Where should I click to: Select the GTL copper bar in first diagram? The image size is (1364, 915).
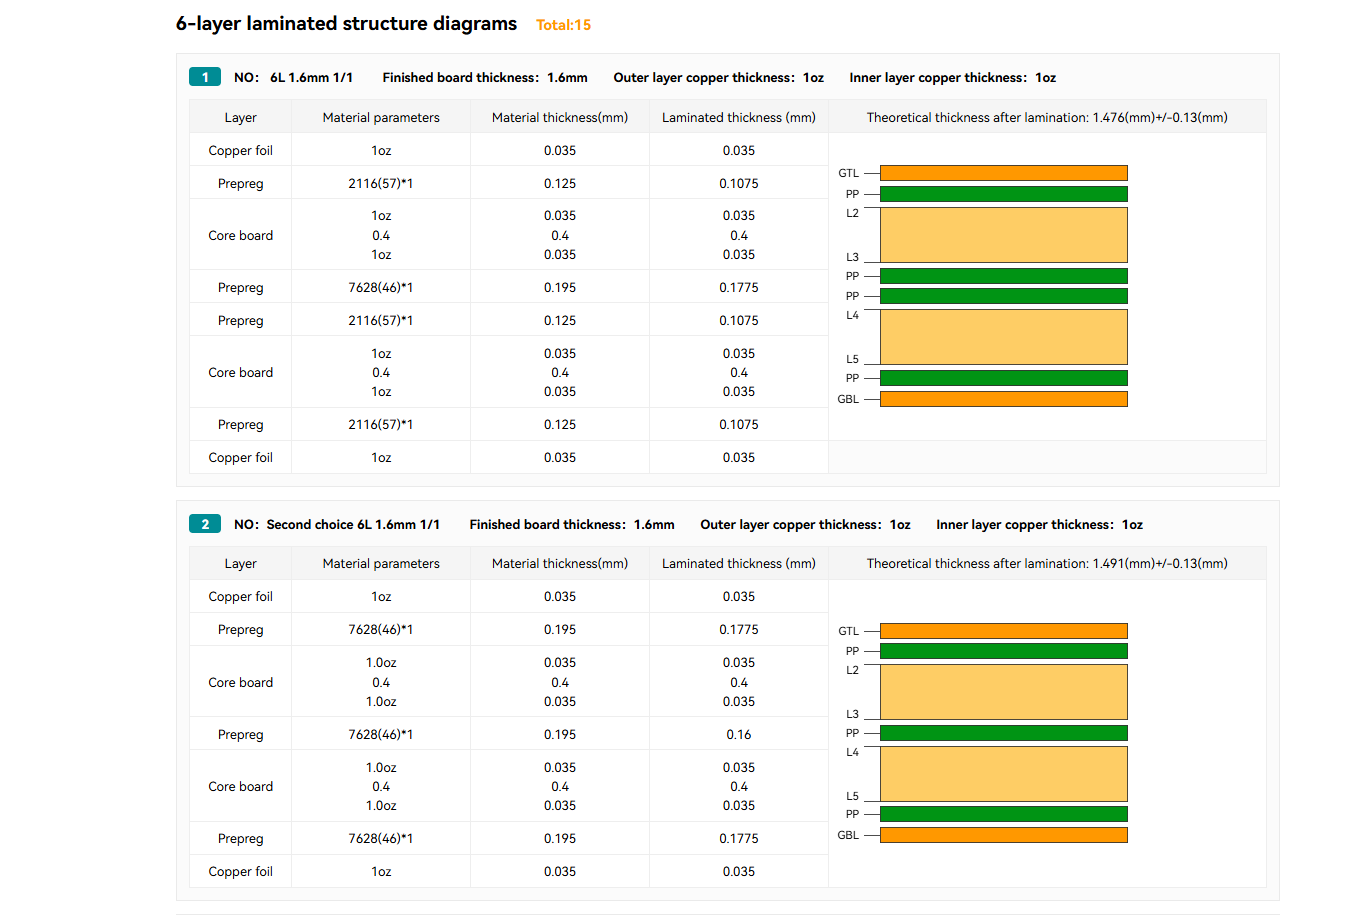(1003, 173)
